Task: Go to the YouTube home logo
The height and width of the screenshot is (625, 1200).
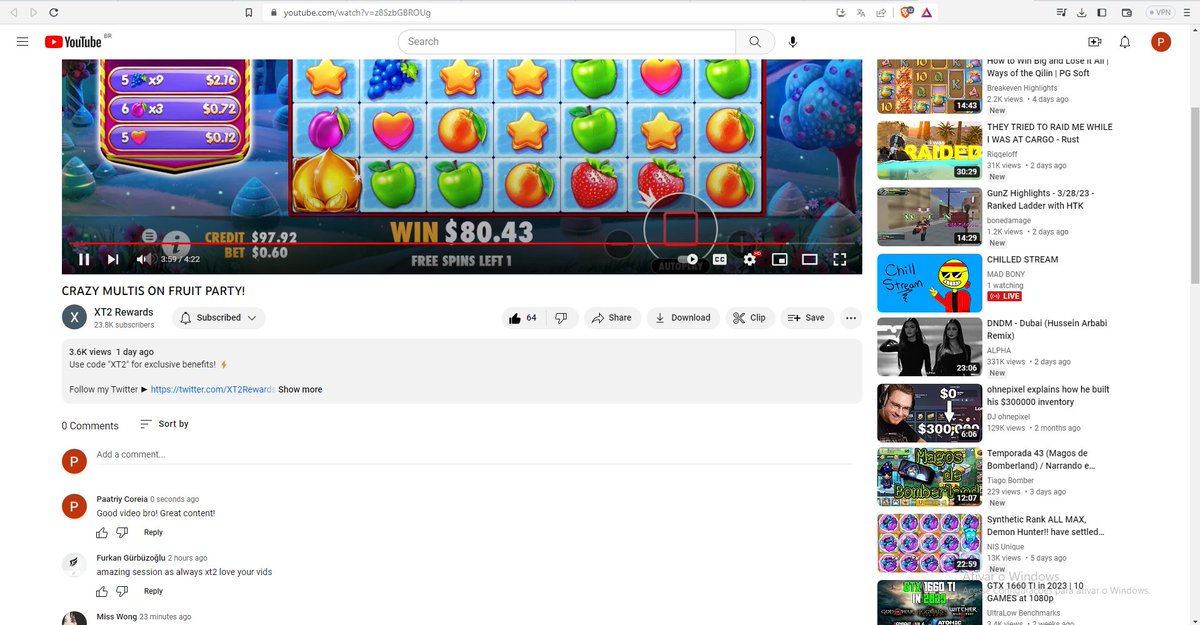Action: 73,42
